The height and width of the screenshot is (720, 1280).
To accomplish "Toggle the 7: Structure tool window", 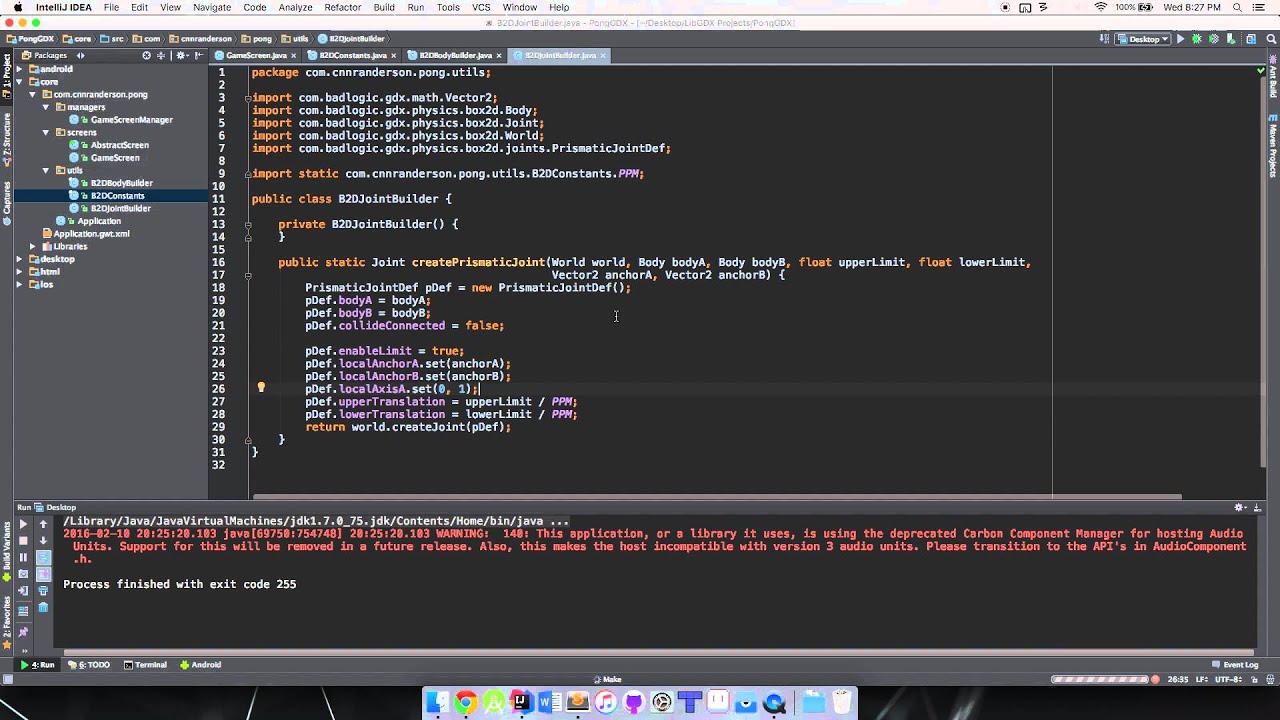I will point(6,139).
